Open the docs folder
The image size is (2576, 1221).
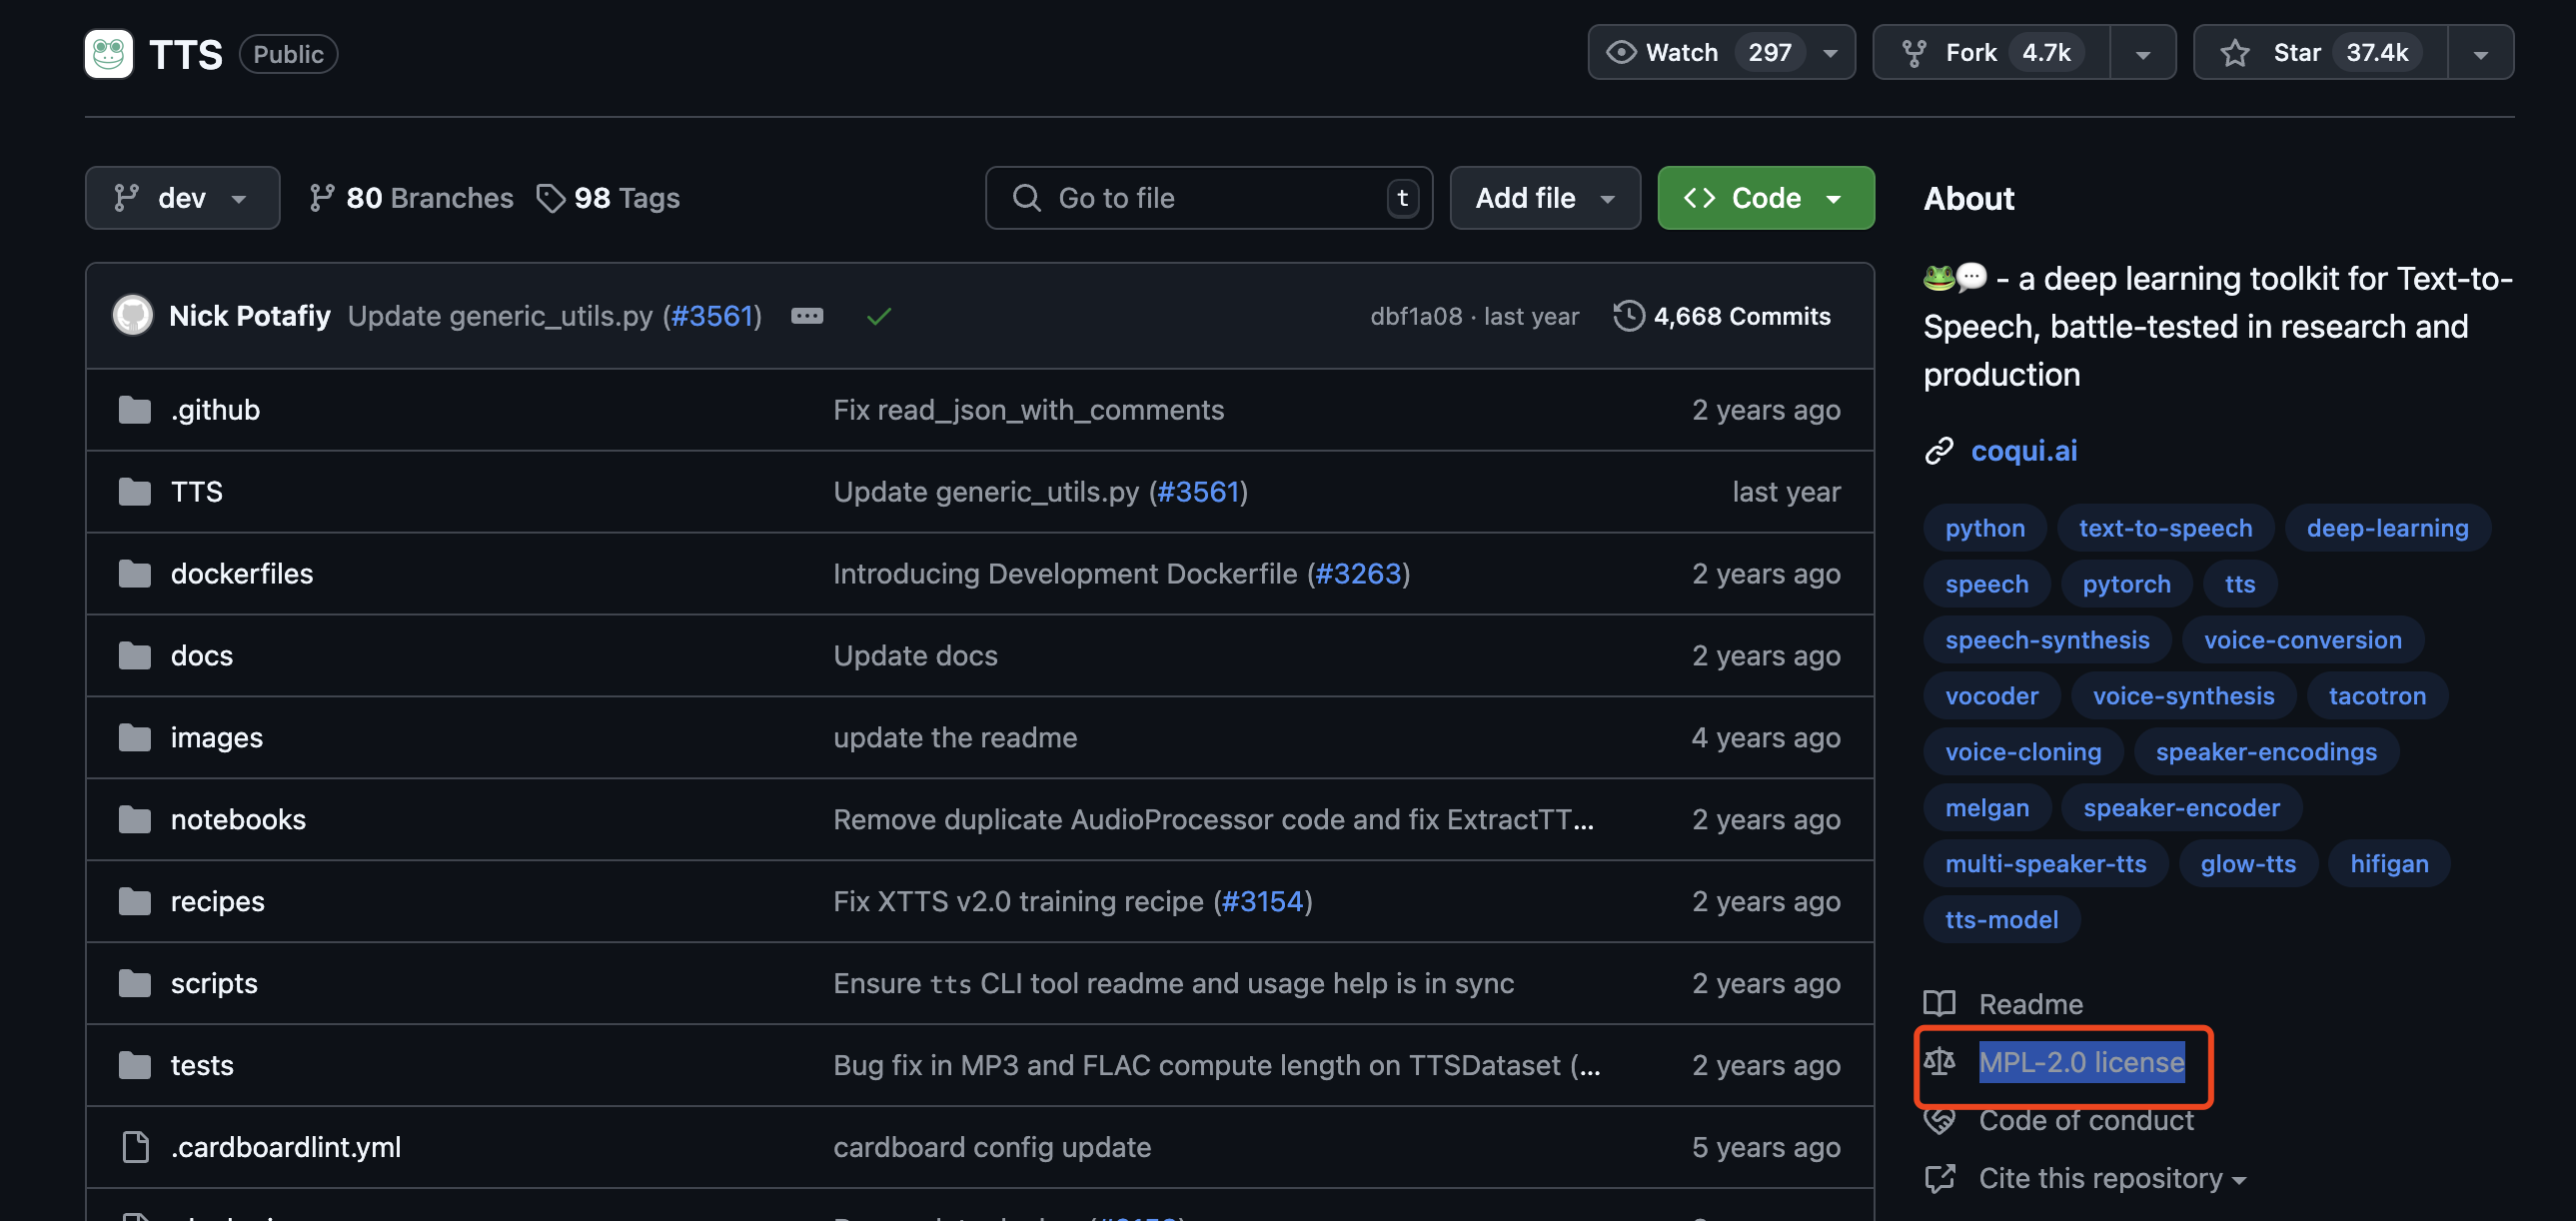(x=202, y=656)
